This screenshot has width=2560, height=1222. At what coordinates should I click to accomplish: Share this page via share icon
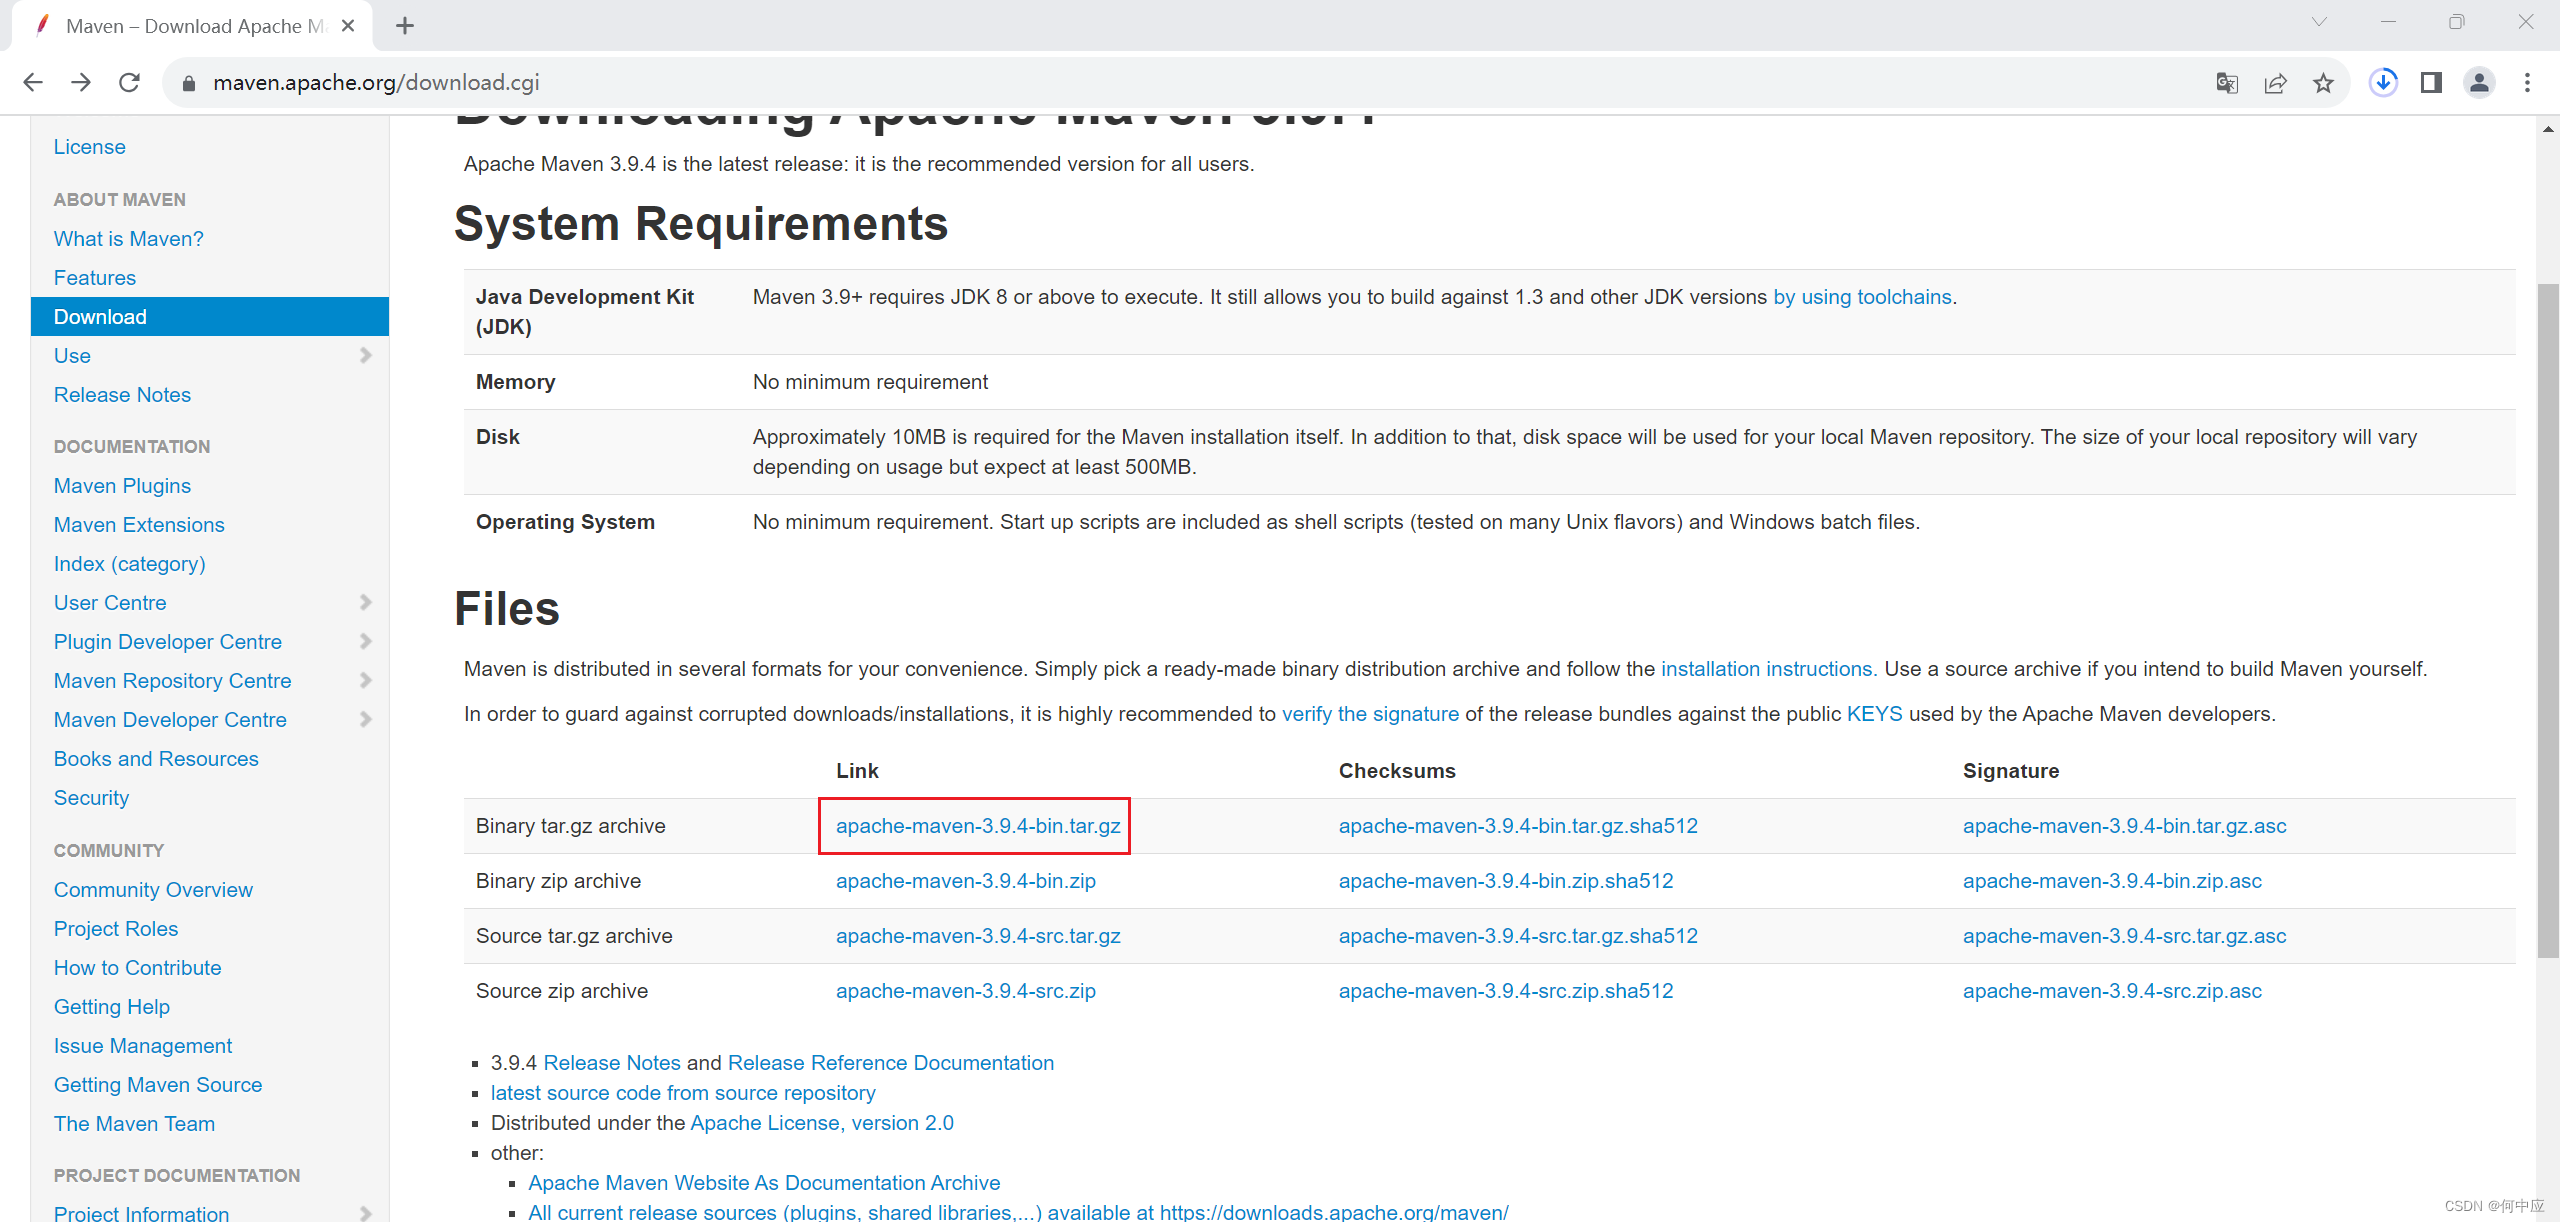tap(2275, 83)
